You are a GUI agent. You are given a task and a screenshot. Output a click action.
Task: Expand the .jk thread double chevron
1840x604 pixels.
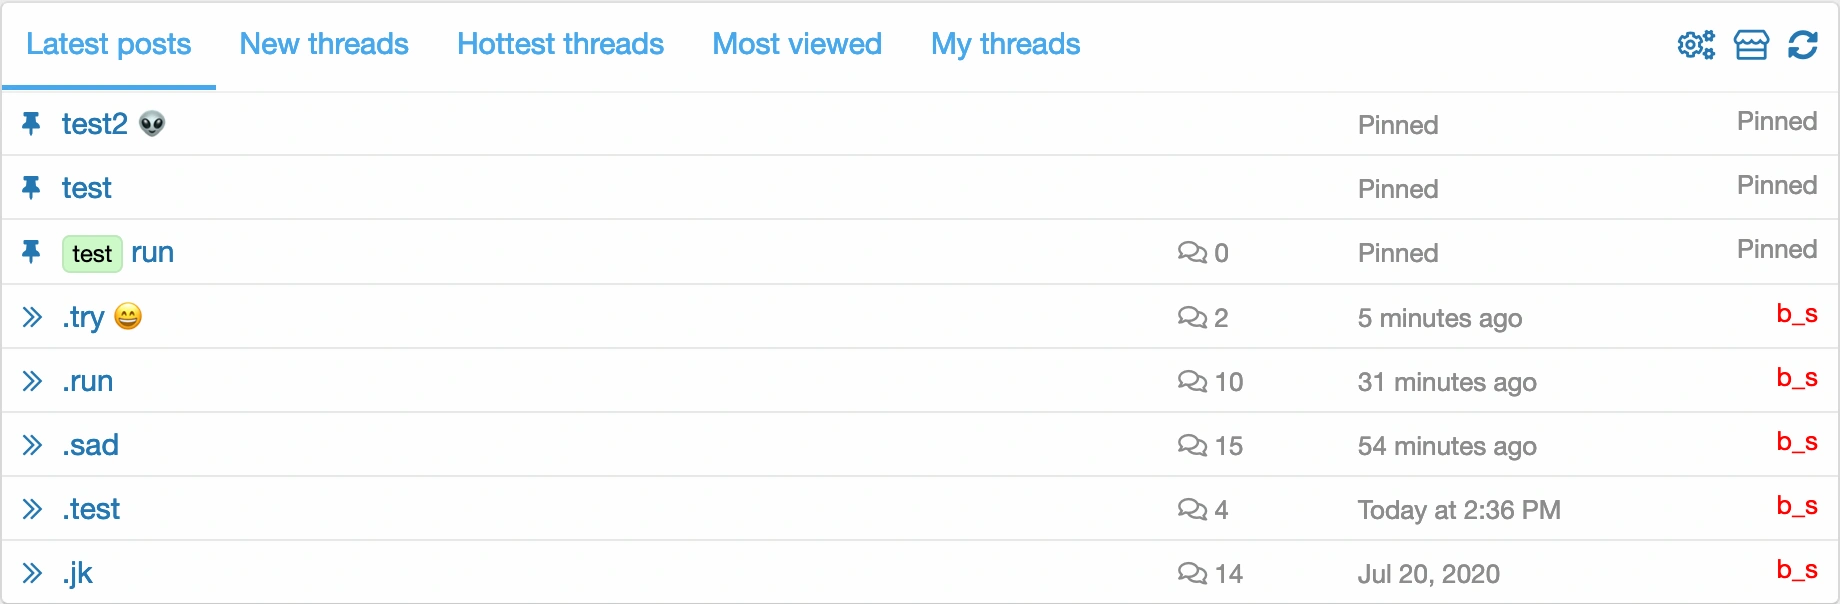(32, 573)
